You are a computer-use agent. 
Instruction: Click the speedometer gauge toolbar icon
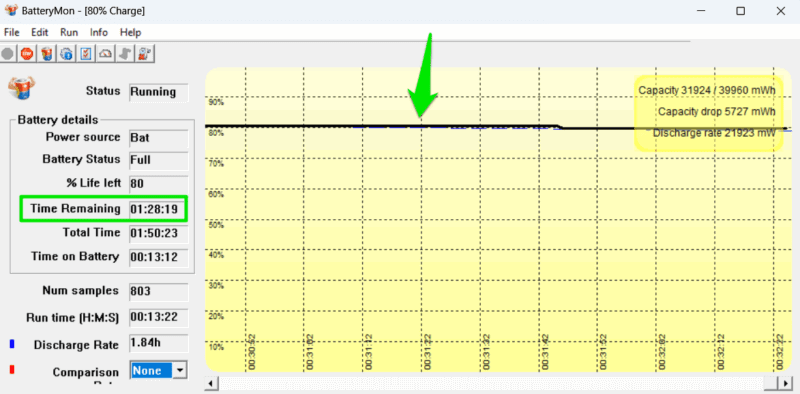pos(105,54)
